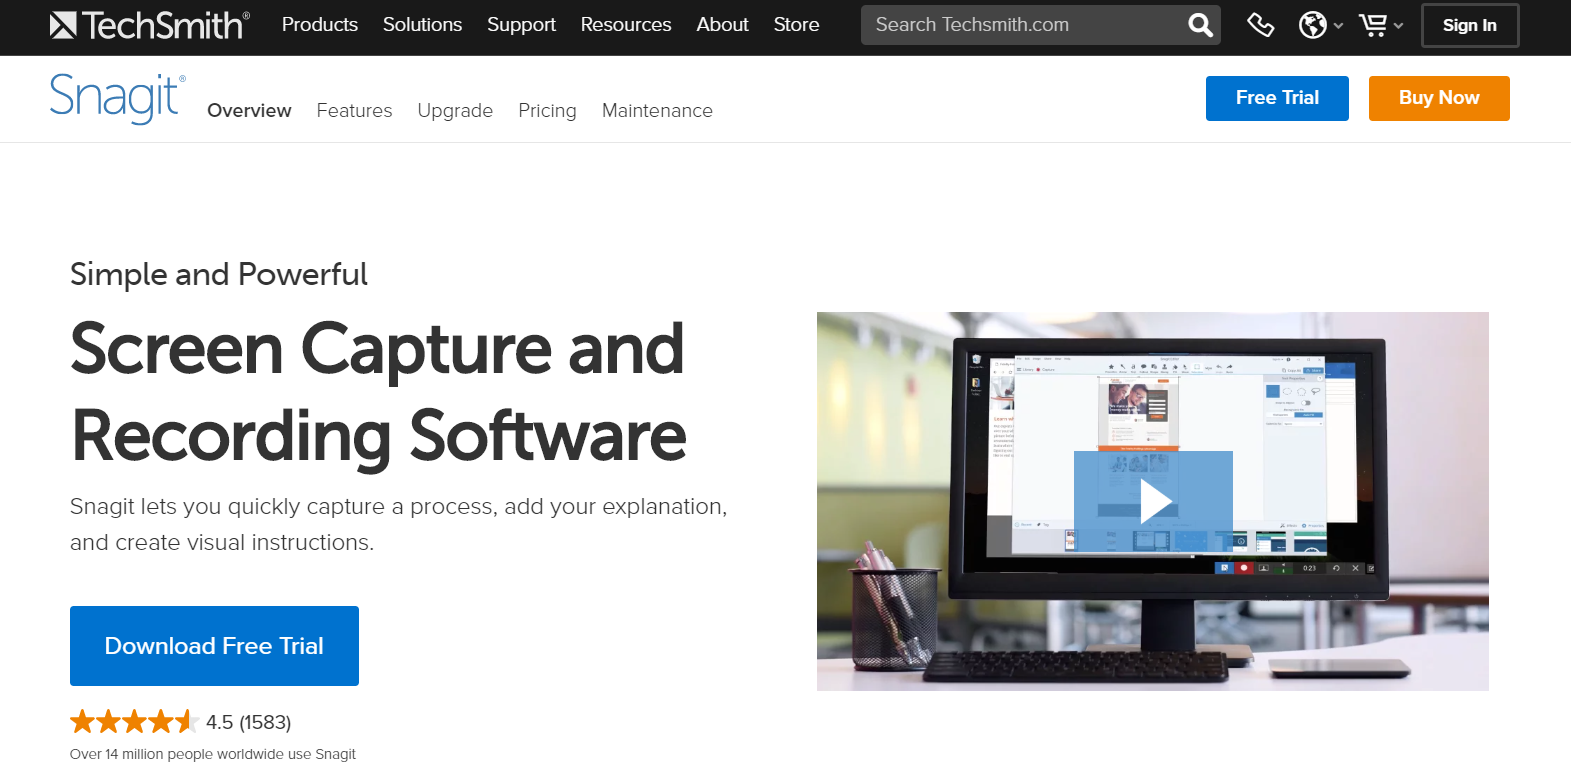Click the 4.5 (1583) rating text

[x=249, y=722]
